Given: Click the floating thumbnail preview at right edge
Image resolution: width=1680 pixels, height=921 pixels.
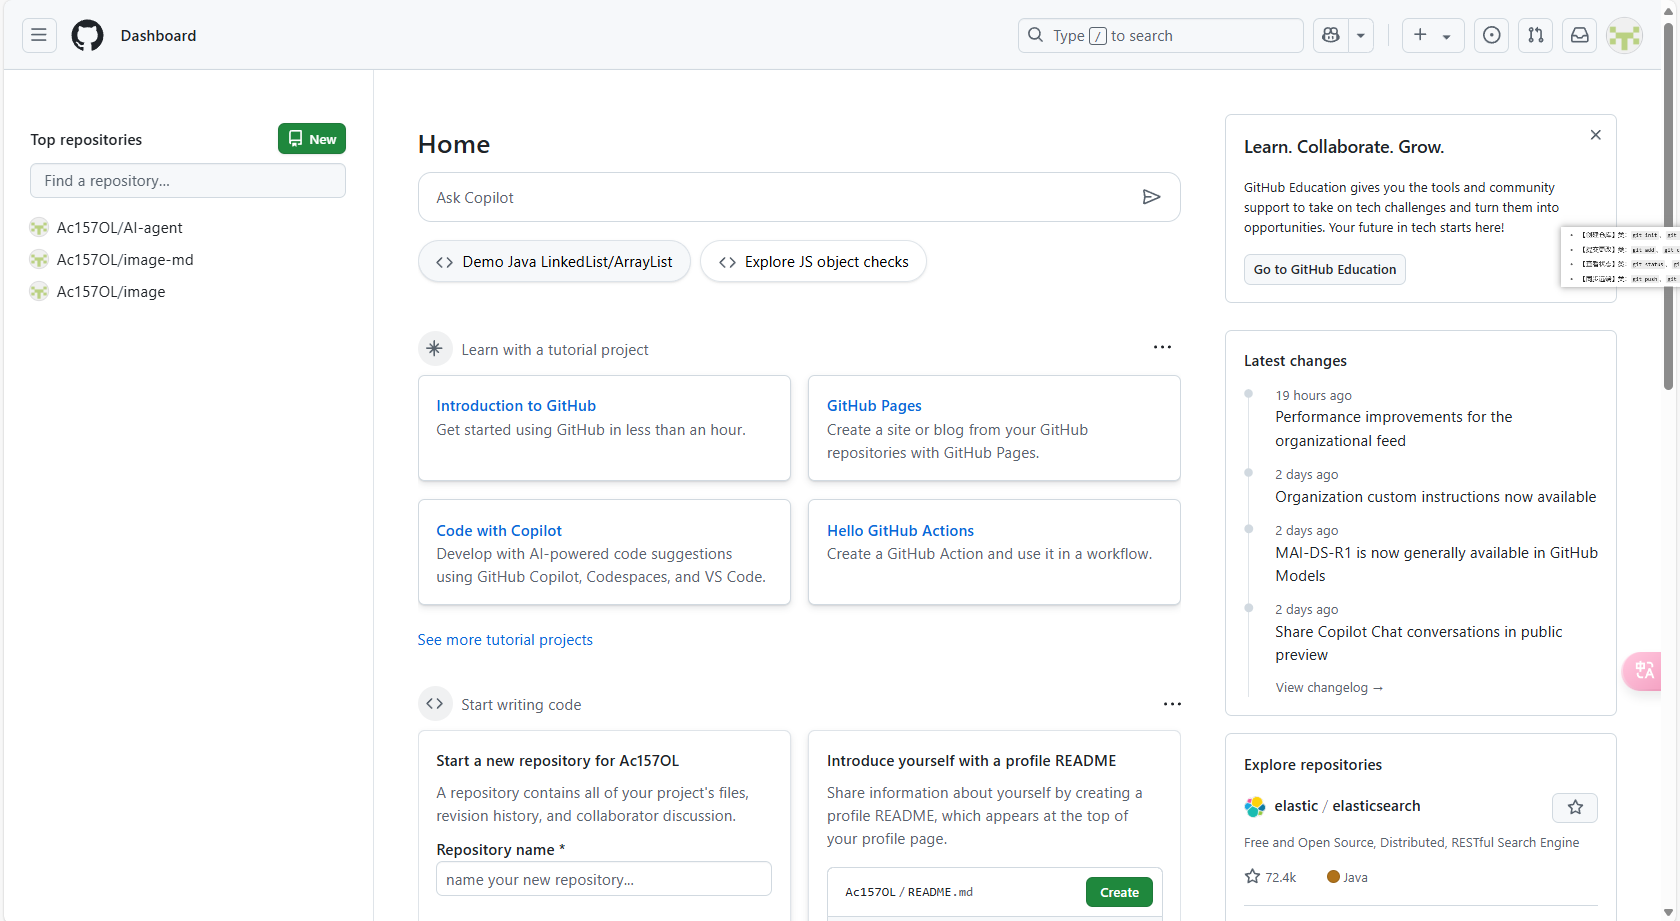Looking at the screenshot, I should [x=1619, y=257].
